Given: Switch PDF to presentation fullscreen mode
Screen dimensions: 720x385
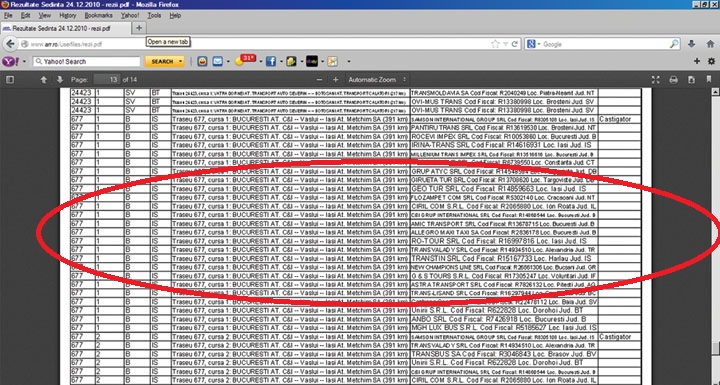Looking at the screenshot, I should [x=655, y=80].
